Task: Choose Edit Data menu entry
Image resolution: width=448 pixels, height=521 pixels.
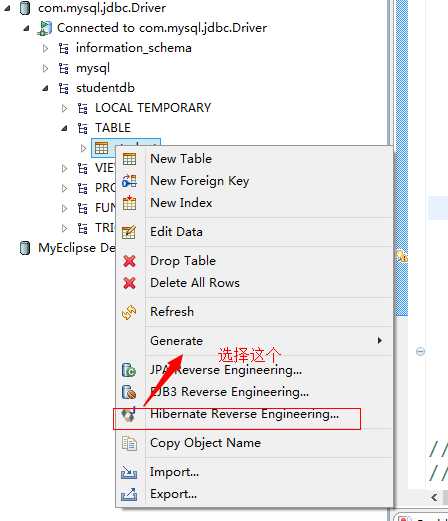Action: click(x=255, y=232)
